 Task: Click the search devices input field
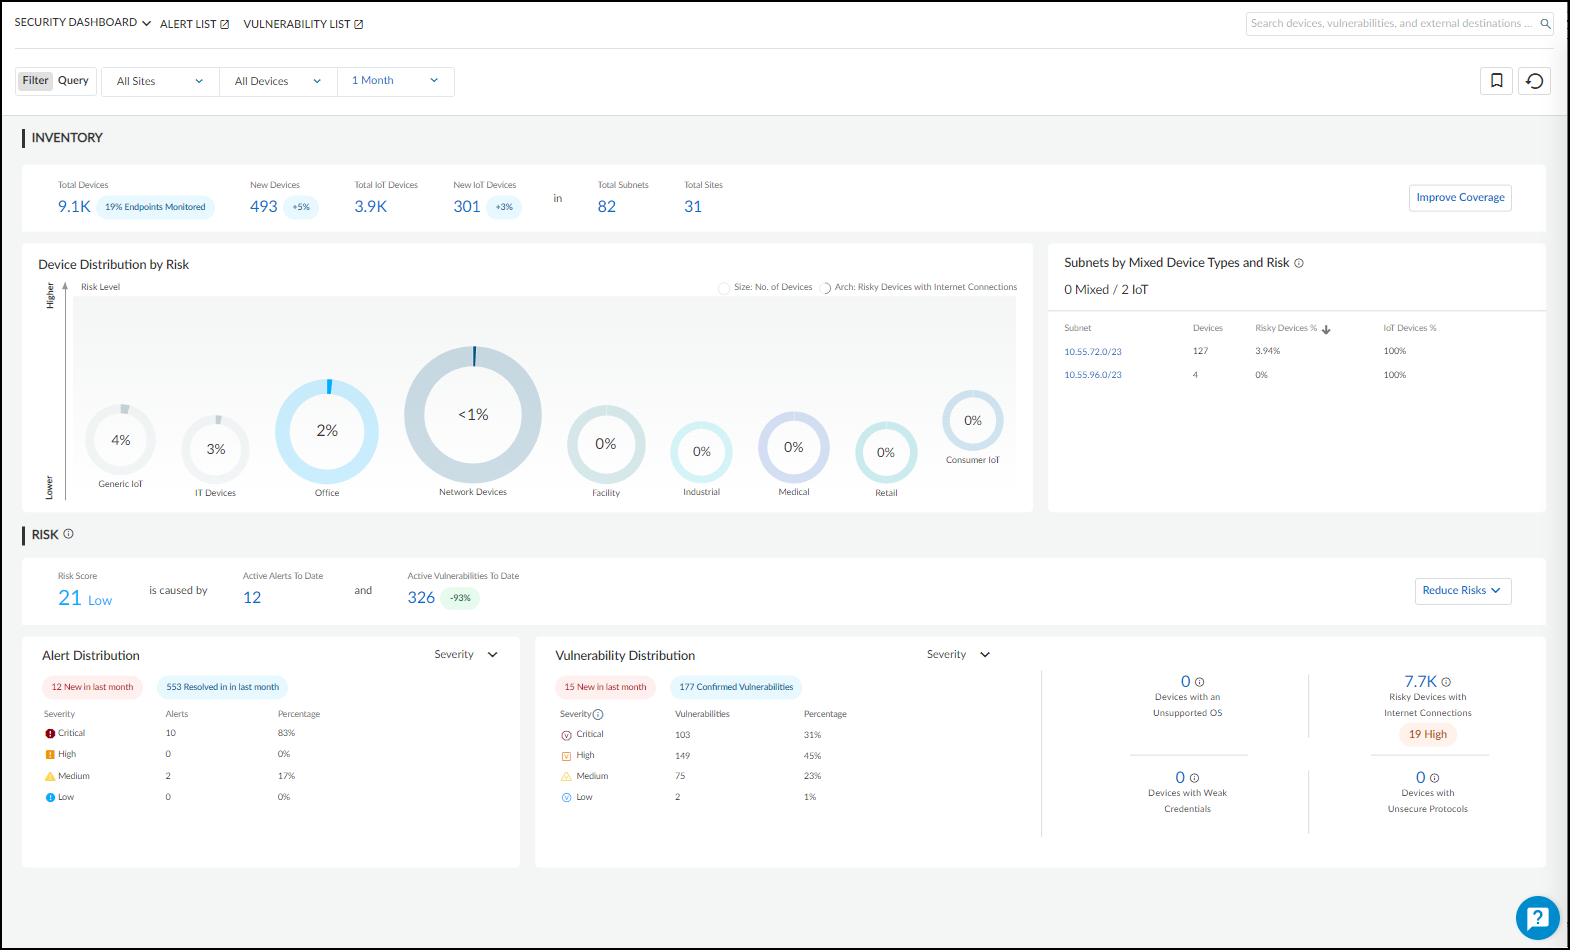coord(1390,24)
